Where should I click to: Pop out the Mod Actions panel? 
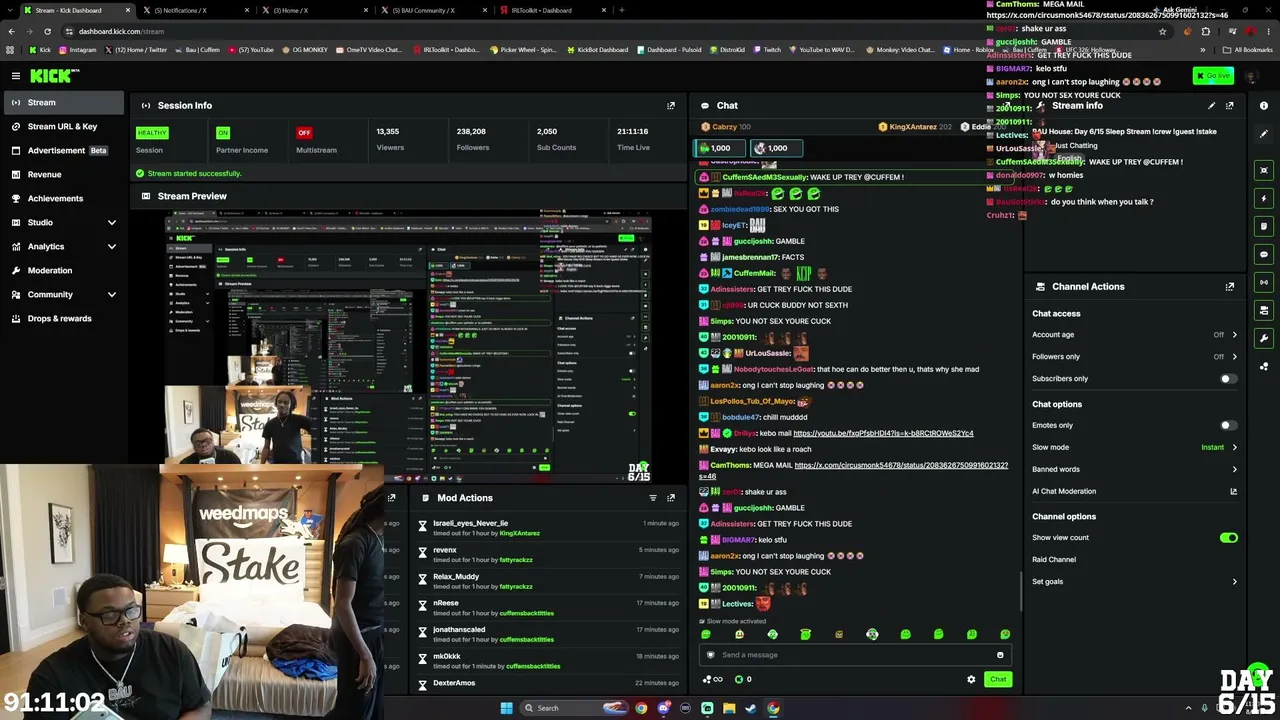tap(671, 497)
